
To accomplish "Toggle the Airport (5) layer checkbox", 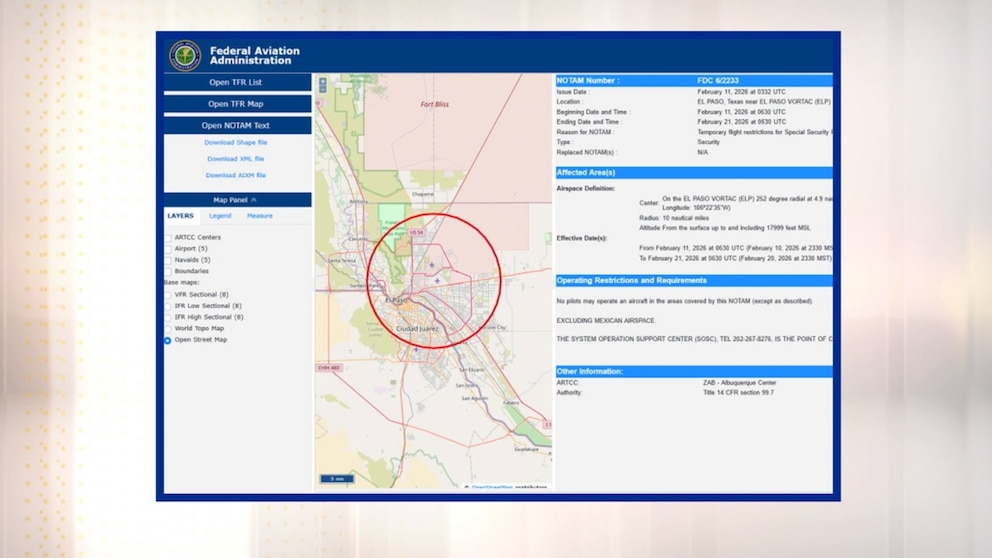I will coord(168,249).
